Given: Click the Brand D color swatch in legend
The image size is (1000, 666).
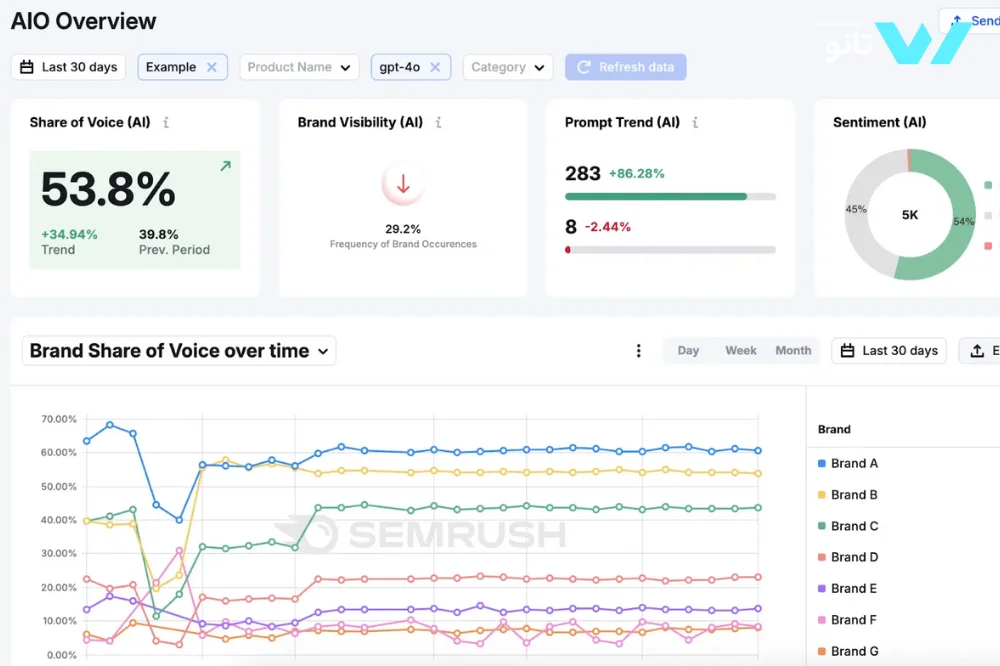Looking at the screenshot, I should [x=822, y=557].
